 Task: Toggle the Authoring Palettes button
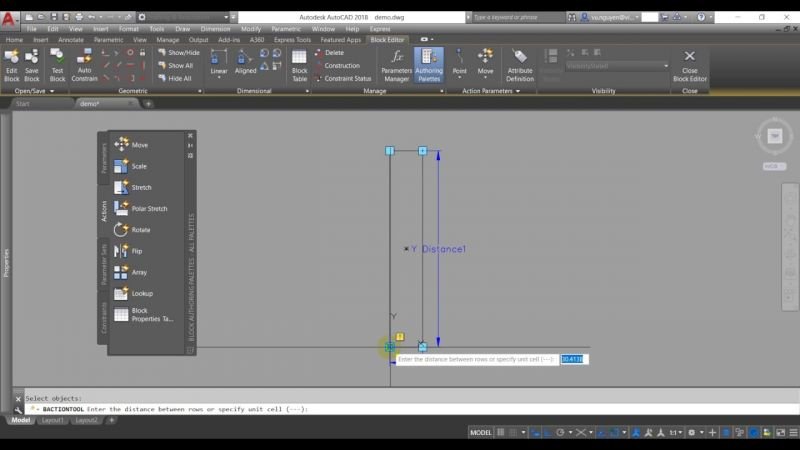click(429, 66)
